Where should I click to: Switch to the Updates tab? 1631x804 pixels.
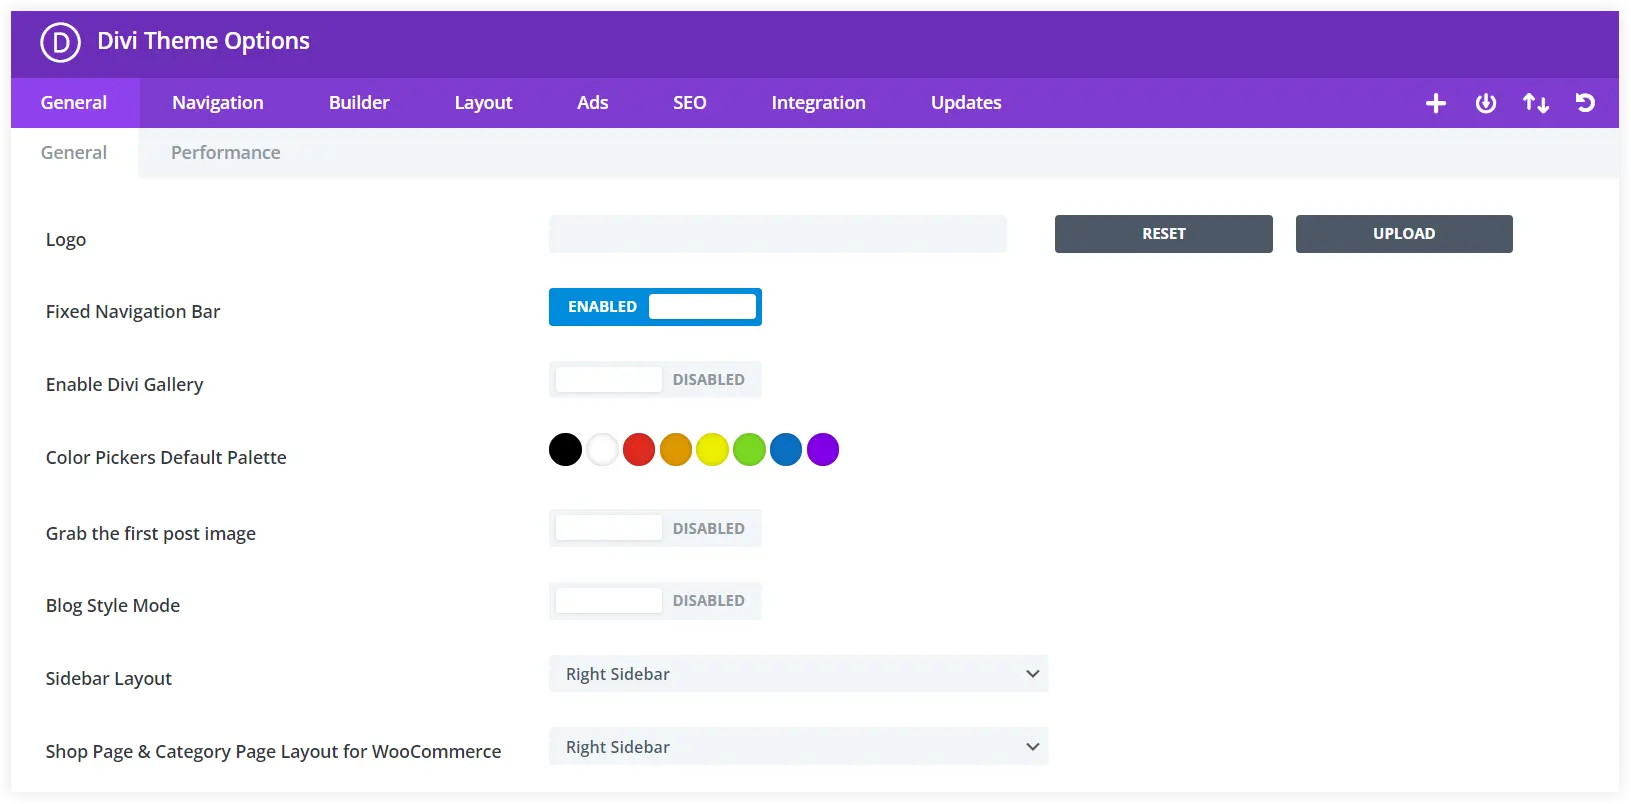(x=966, y=103)
